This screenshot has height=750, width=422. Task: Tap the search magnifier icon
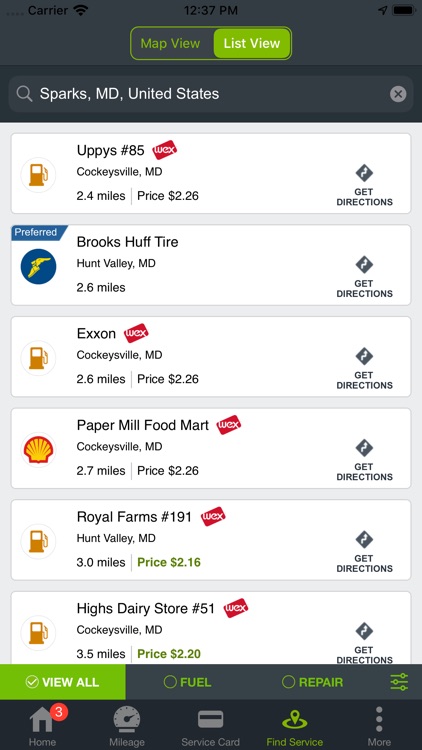[x=24, y=94]
